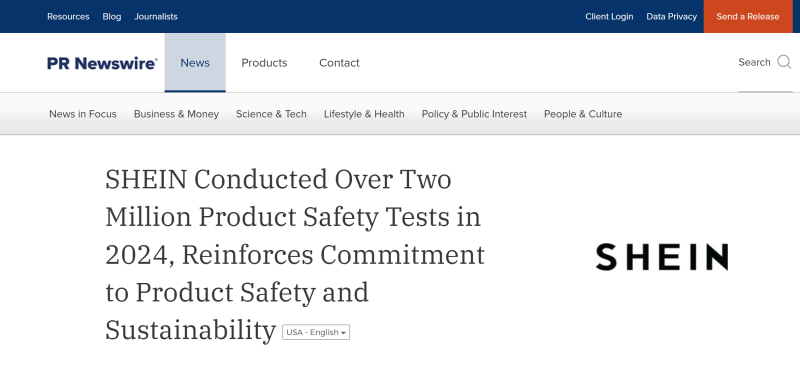
Task: Open the Resources link
Action: (68, 16)
